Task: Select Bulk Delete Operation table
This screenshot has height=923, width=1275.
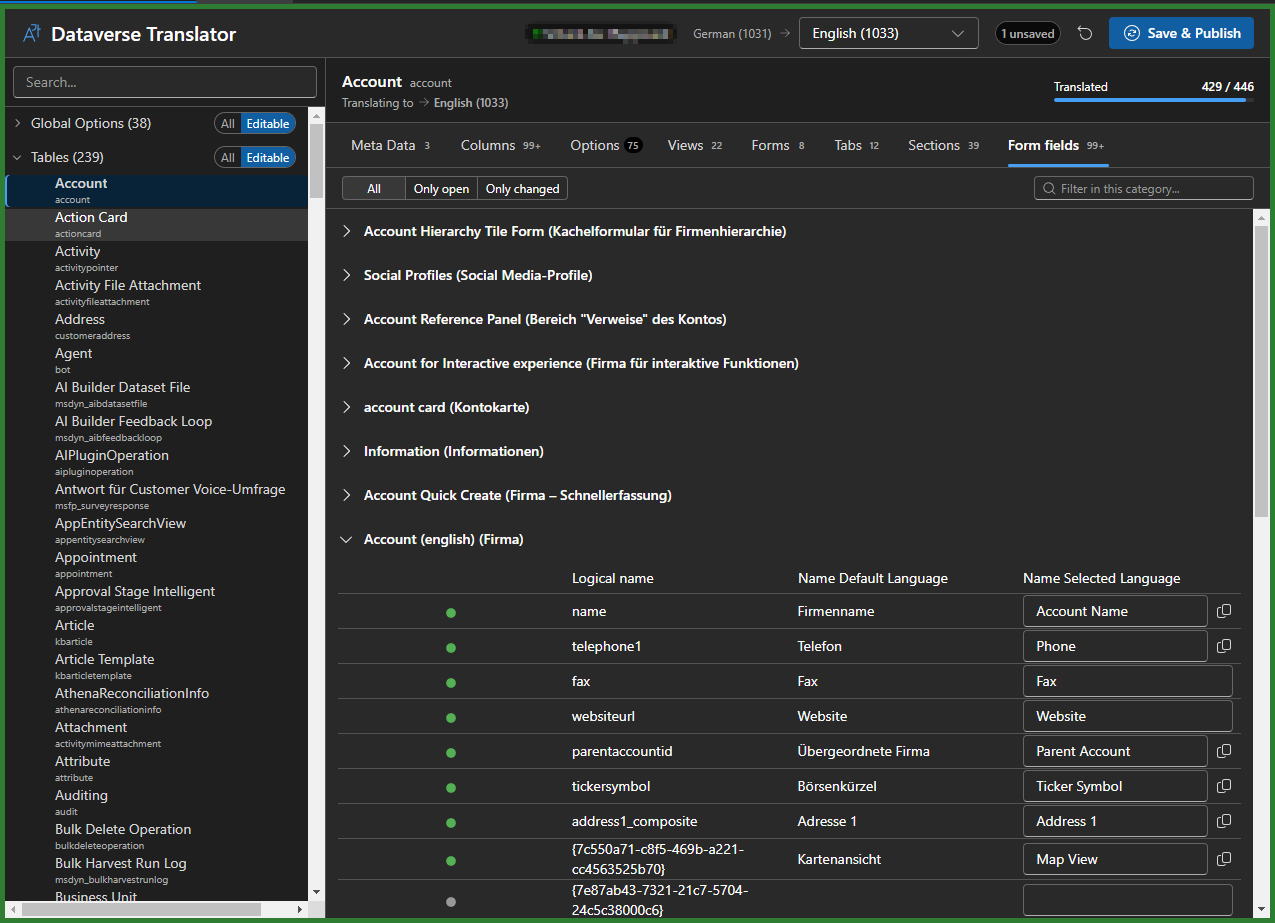Action: click(x=157, y=836)
